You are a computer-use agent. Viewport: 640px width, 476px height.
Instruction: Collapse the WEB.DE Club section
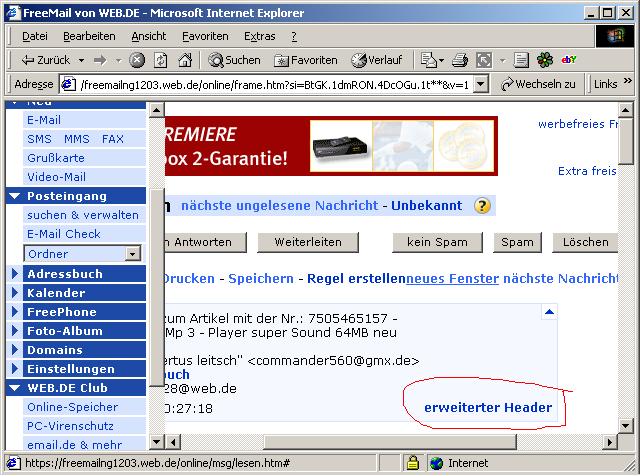coord(15,388)
